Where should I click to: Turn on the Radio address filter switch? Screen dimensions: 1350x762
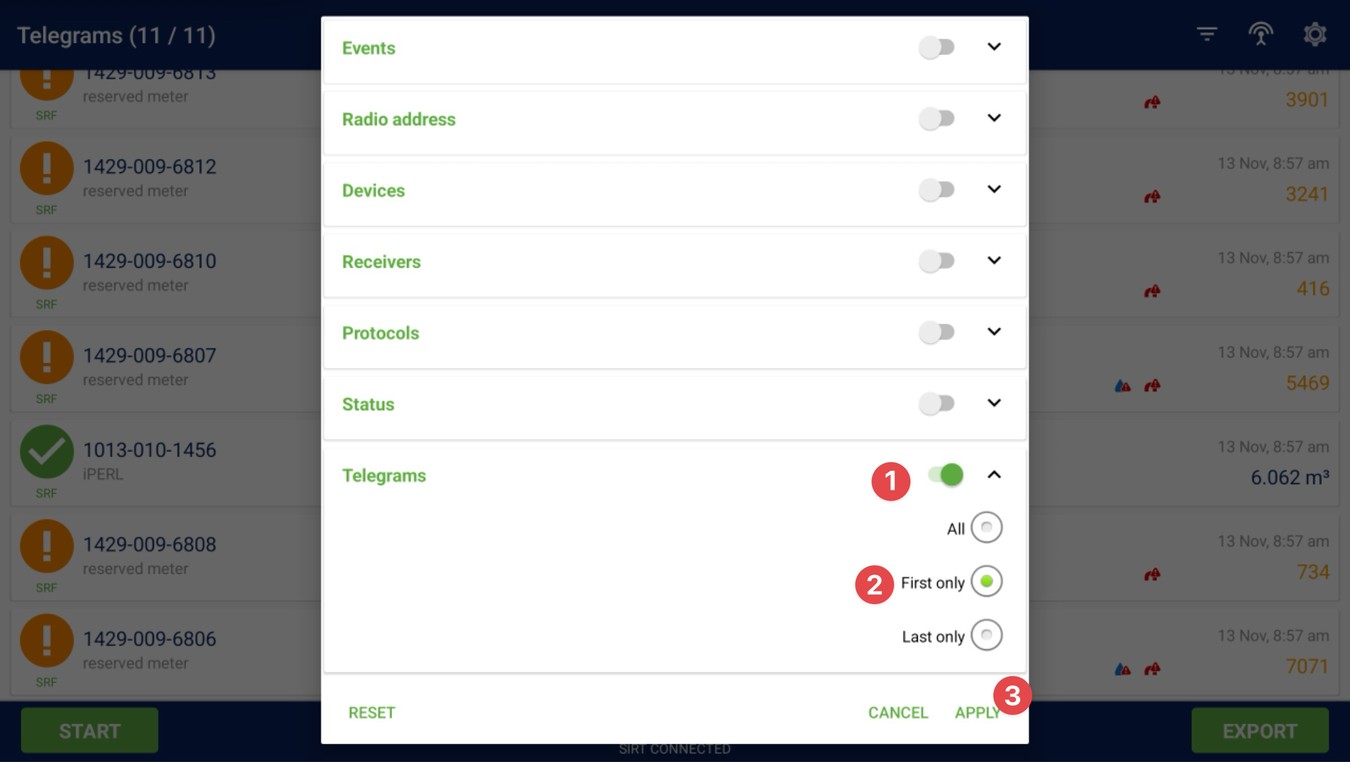(937, 119)
